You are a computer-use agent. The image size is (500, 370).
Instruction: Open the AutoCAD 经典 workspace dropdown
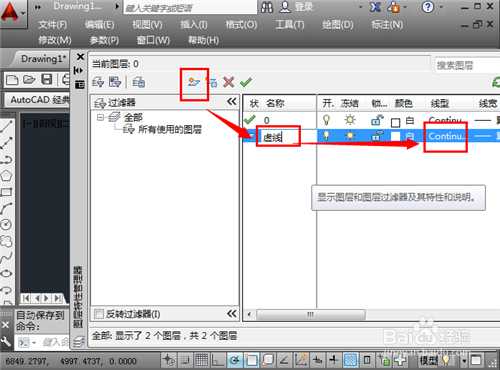tap(37, 100)
